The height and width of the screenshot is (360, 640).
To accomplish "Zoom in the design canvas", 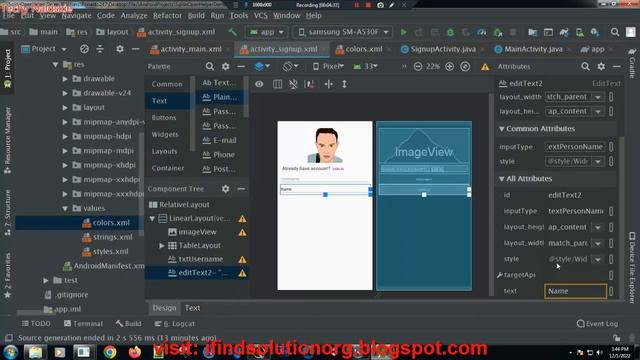I will tap(449, 67).
